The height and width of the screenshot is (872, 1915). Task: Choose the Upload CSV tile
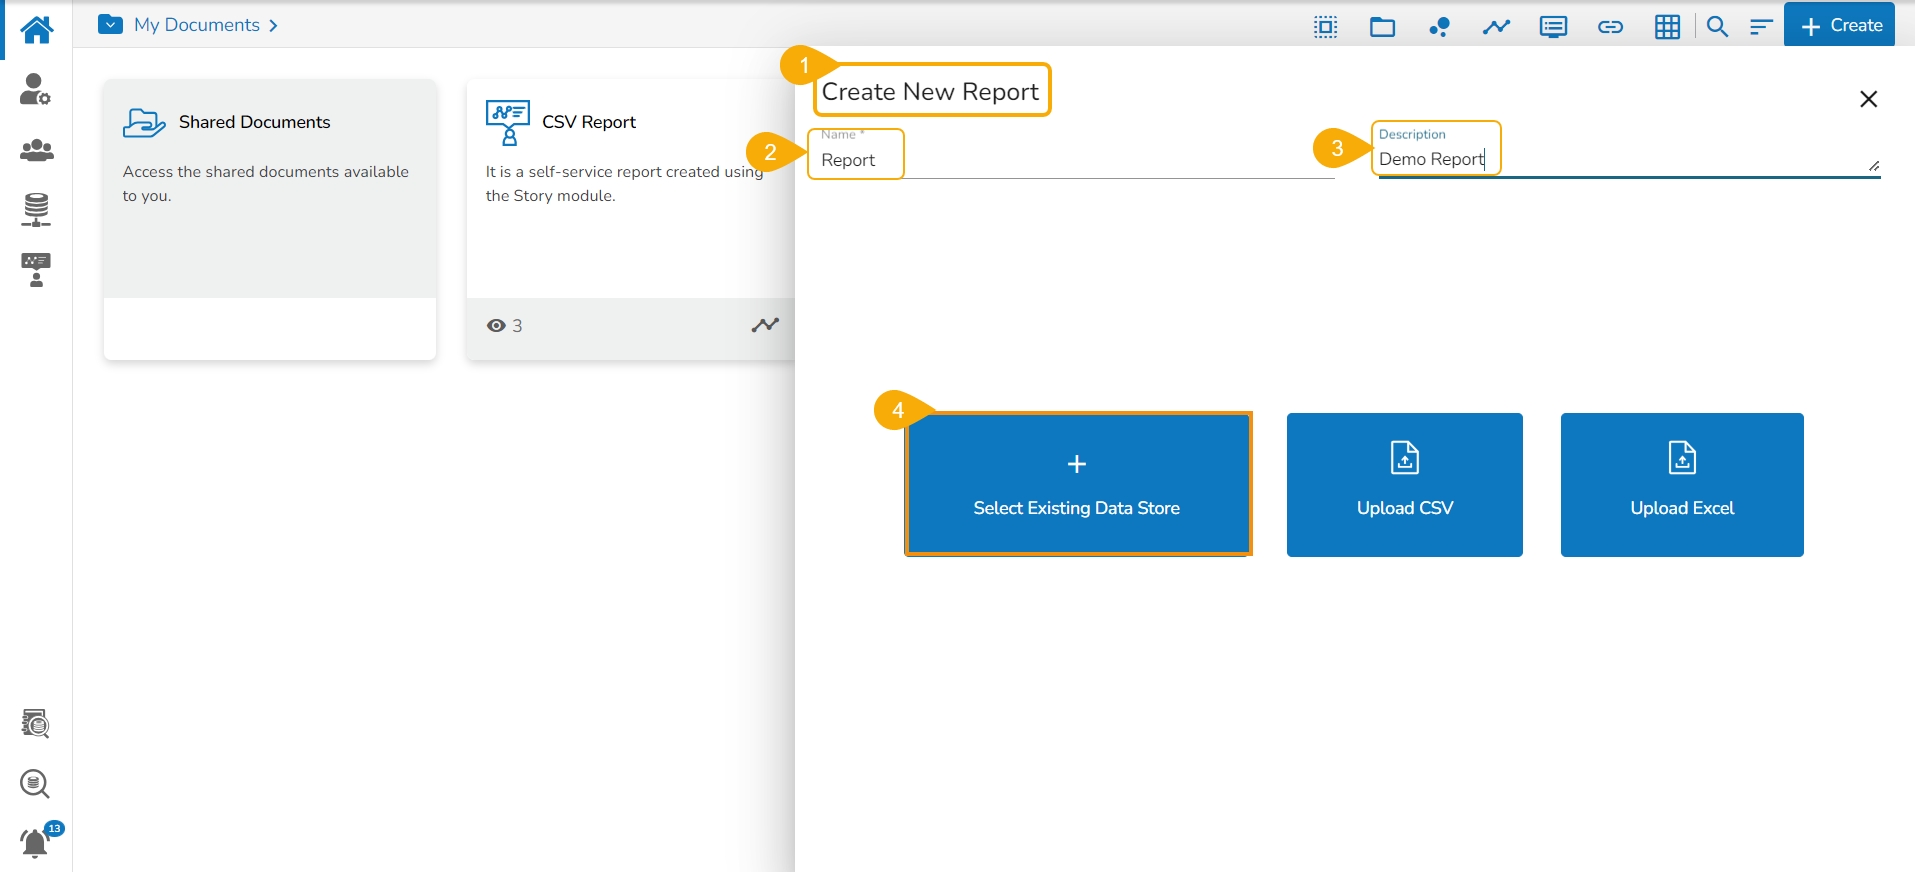1405,485
